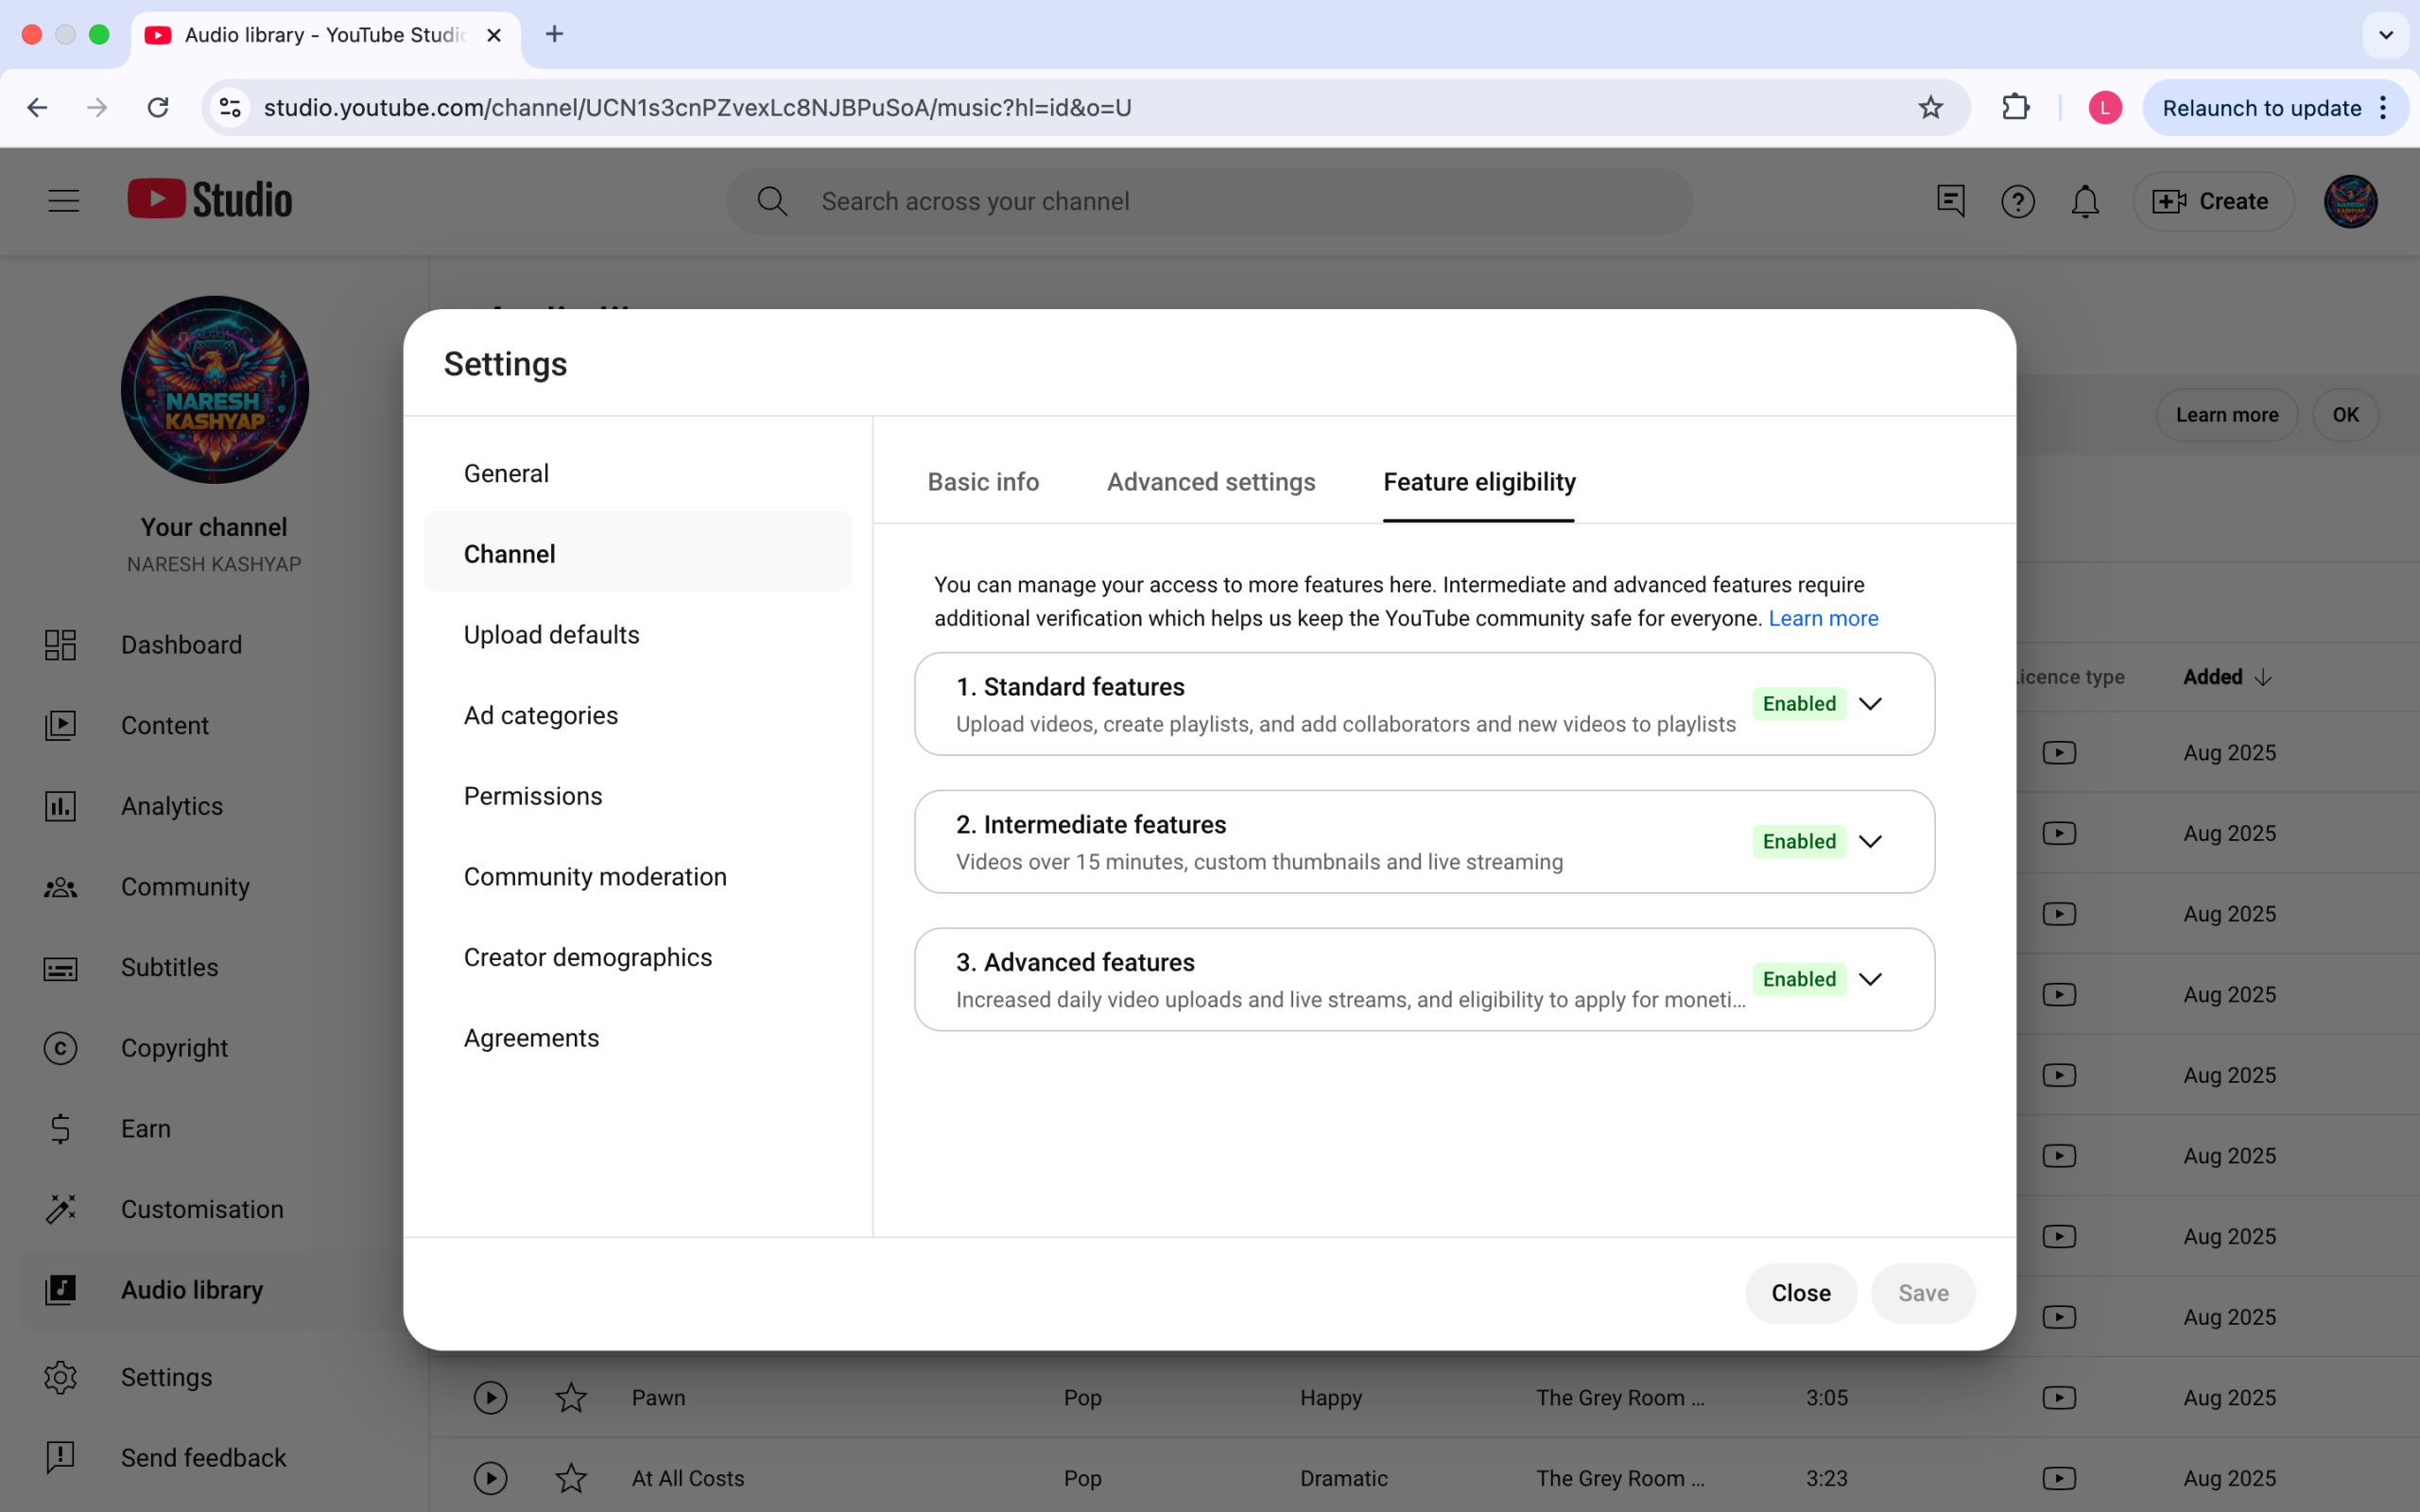Open the Advanced settings tab
The image size is (2420, 1512).
point(1210,482)
